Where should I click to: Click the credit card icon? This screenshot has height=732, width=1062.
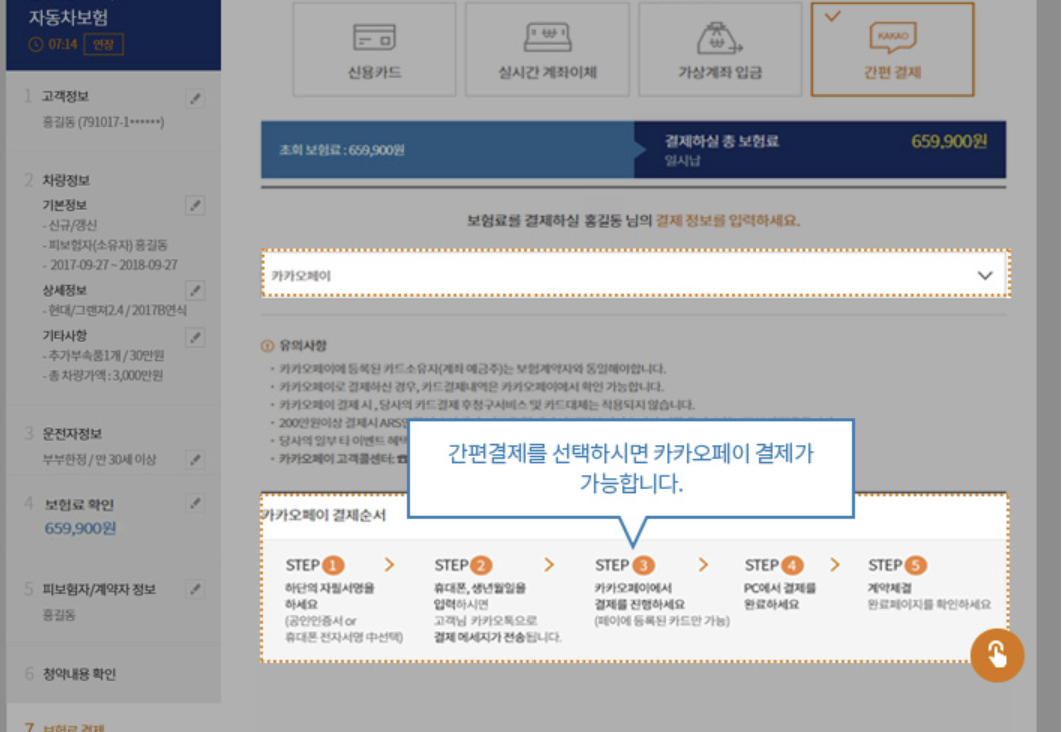pyautogui.click(x=375, y=37)
